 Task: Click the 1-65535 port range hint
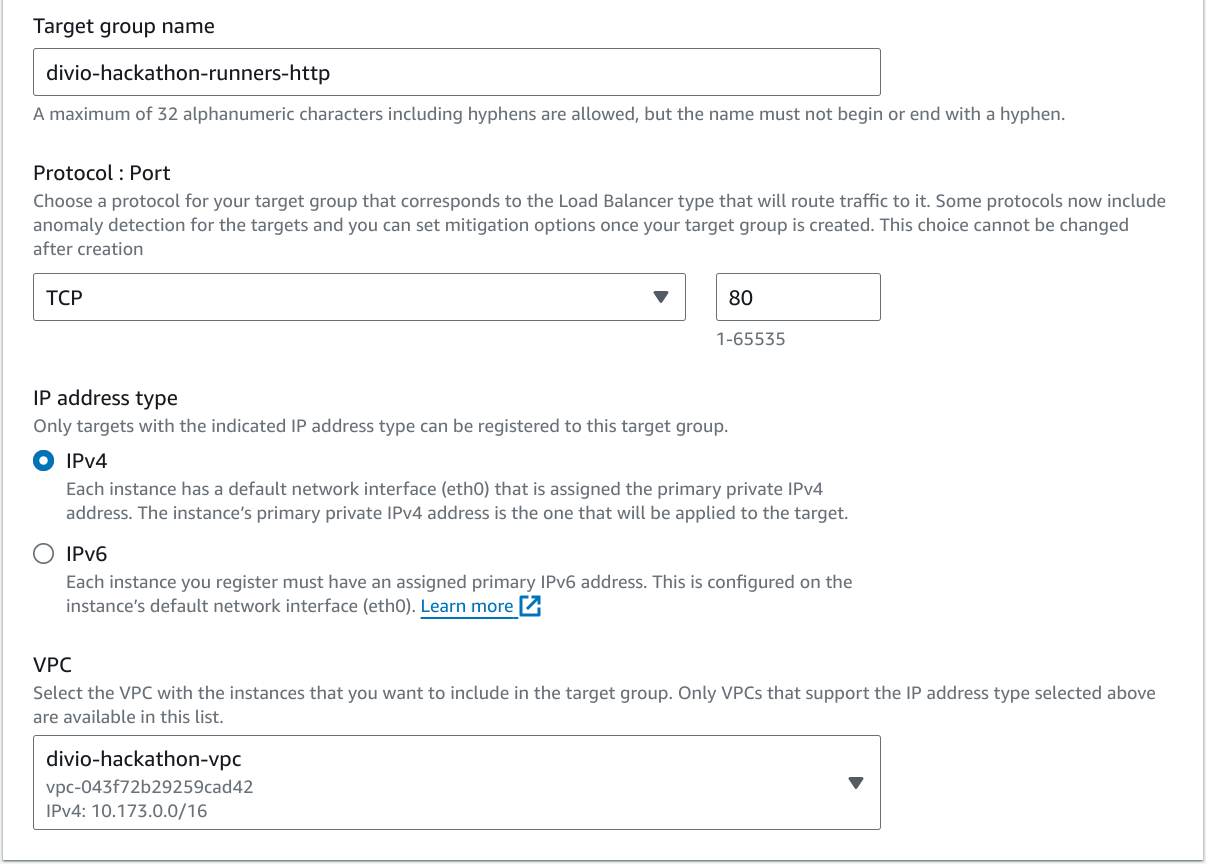(x=750, y=339)
